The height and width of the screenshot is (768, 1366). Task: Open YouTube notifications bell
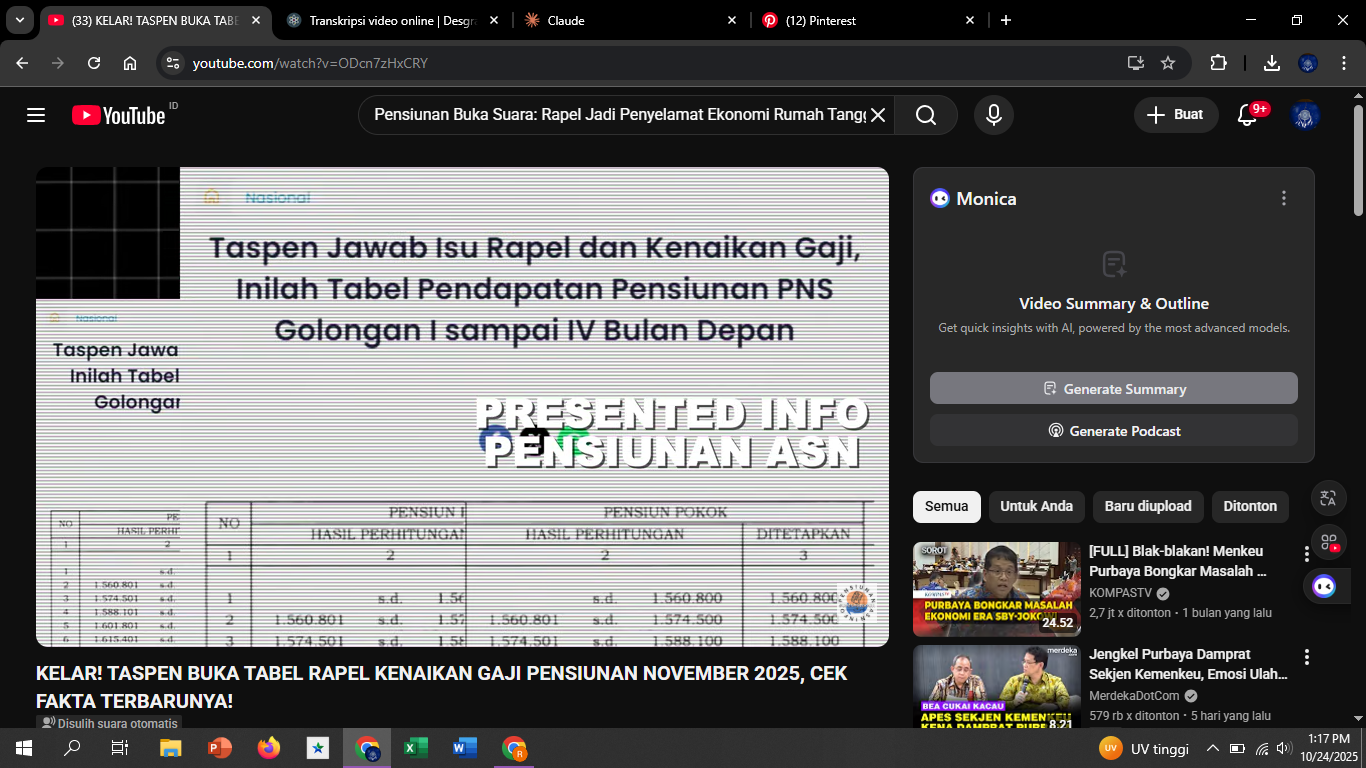[x=1247, y=115]
